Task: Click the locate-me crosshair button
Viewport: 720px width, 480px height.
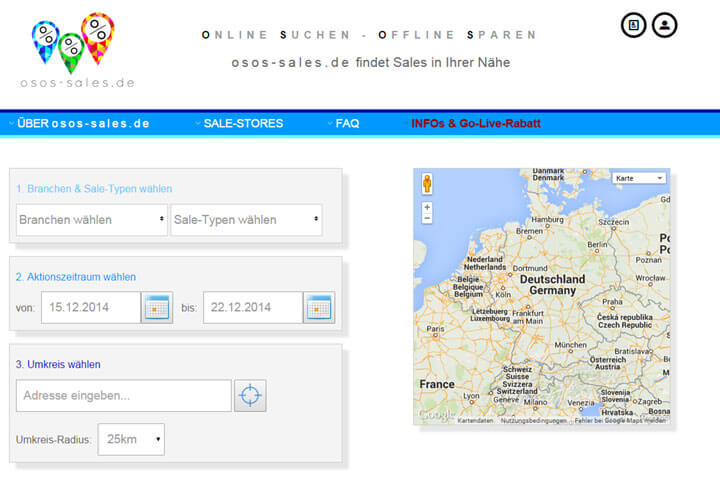Action: (x=250, y=396)
